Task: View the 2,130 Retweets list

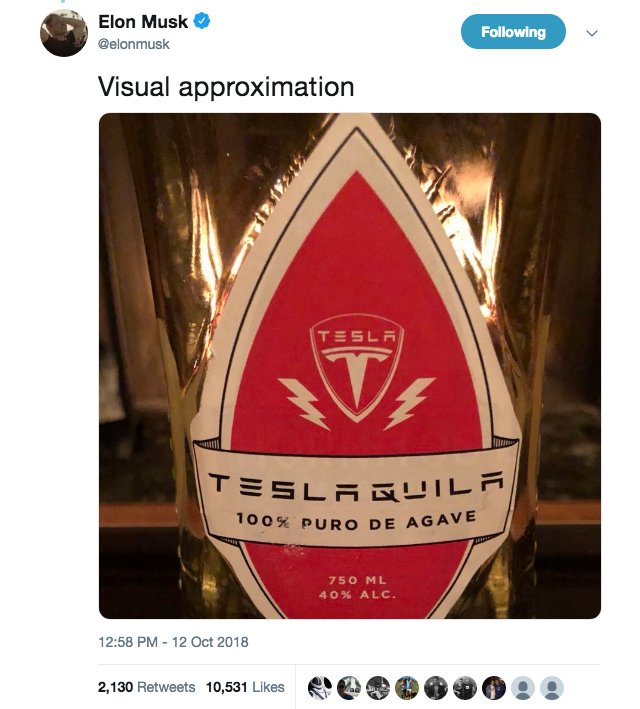Action: click(x=146, y=687)
